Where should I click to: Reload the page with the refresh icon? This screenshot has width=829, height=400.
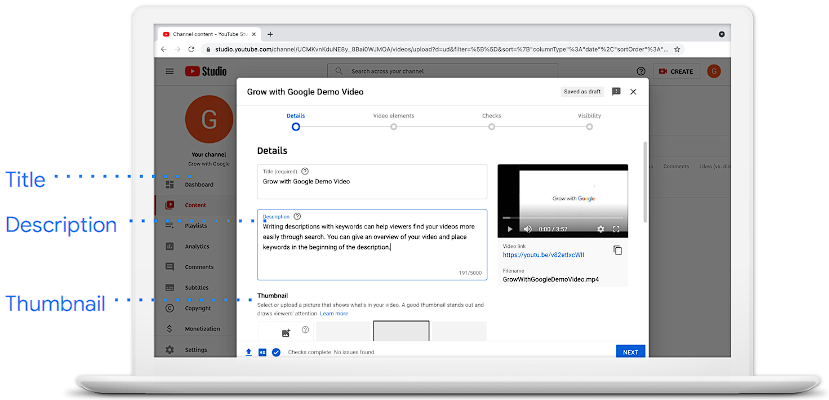[191, 49]
